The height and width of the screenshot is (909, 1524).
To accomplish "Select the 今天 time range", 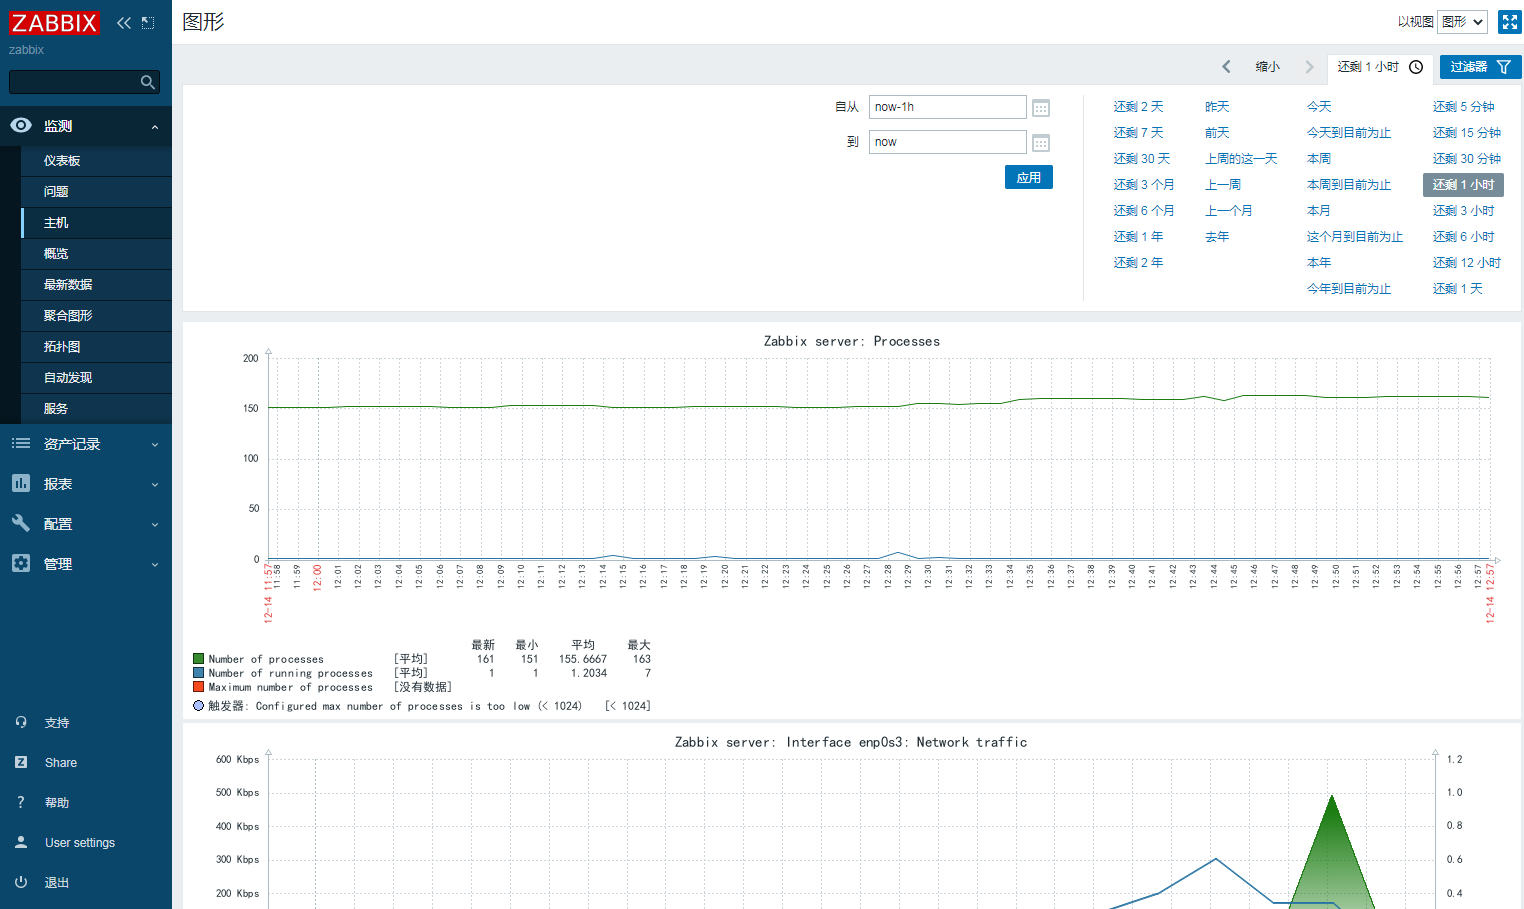I will pyautogui.click(x=1319, y=107).
